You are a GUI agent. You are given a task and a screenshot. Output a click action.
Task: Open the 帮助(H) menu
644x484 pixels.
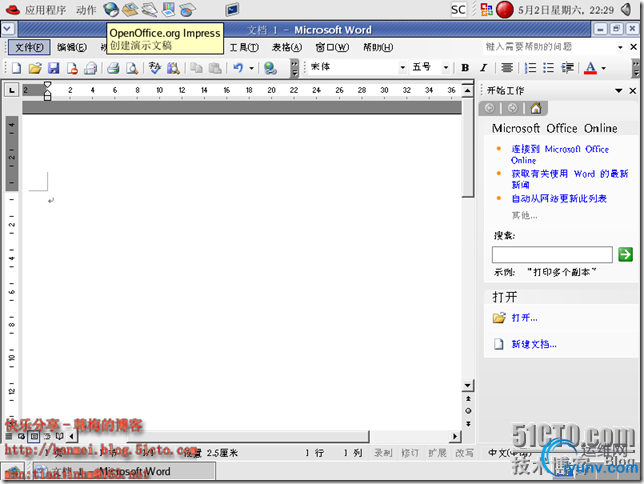pos(378,47)
